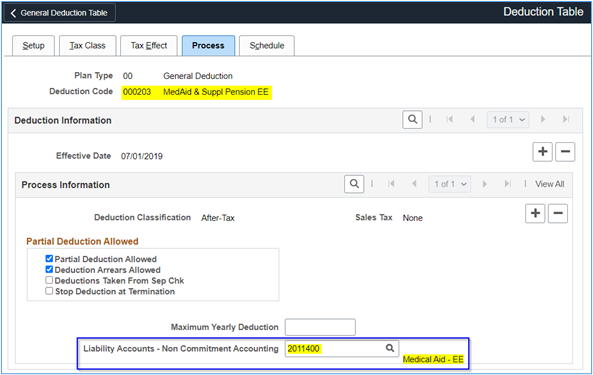Switch to the Schedule tab

tap(267, 46)
